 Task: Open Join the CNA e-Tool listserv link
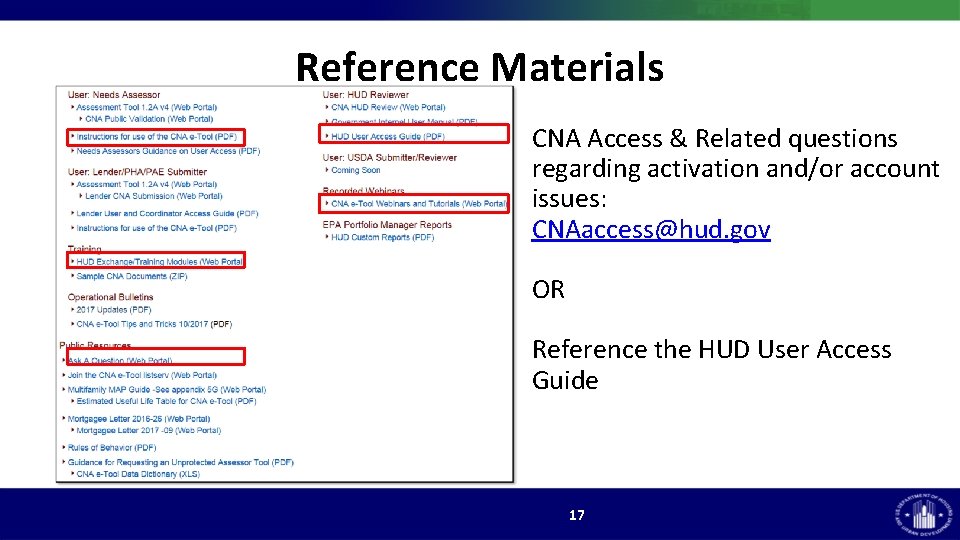pyautogui.click(x=142, y=375)
